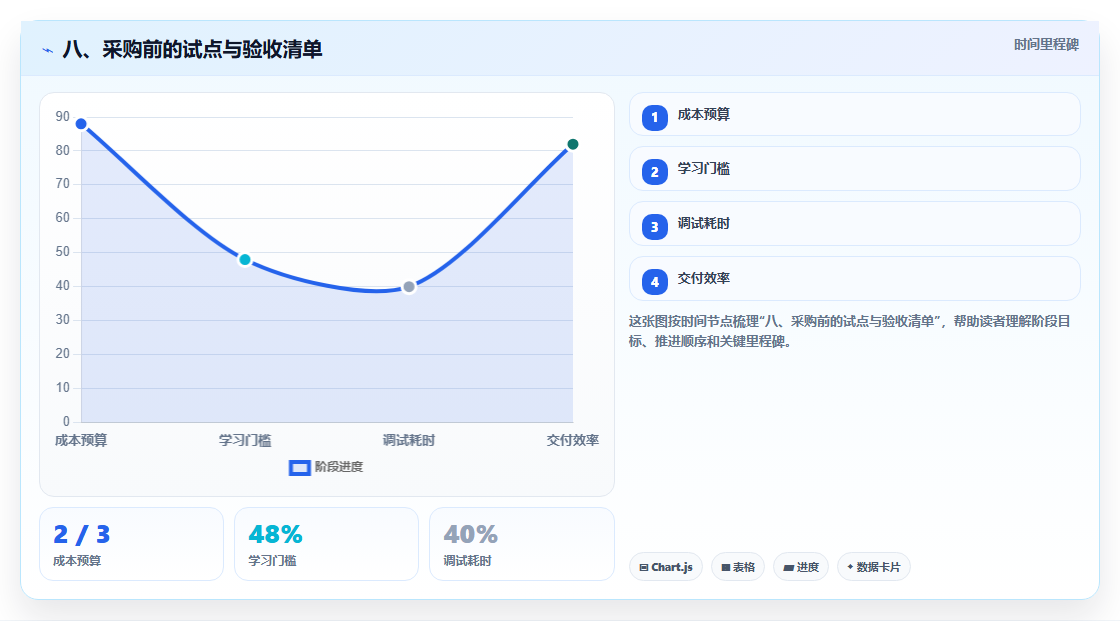
Task: Select the 学习门槛 data point on the chart
Action: coord(245,259)
